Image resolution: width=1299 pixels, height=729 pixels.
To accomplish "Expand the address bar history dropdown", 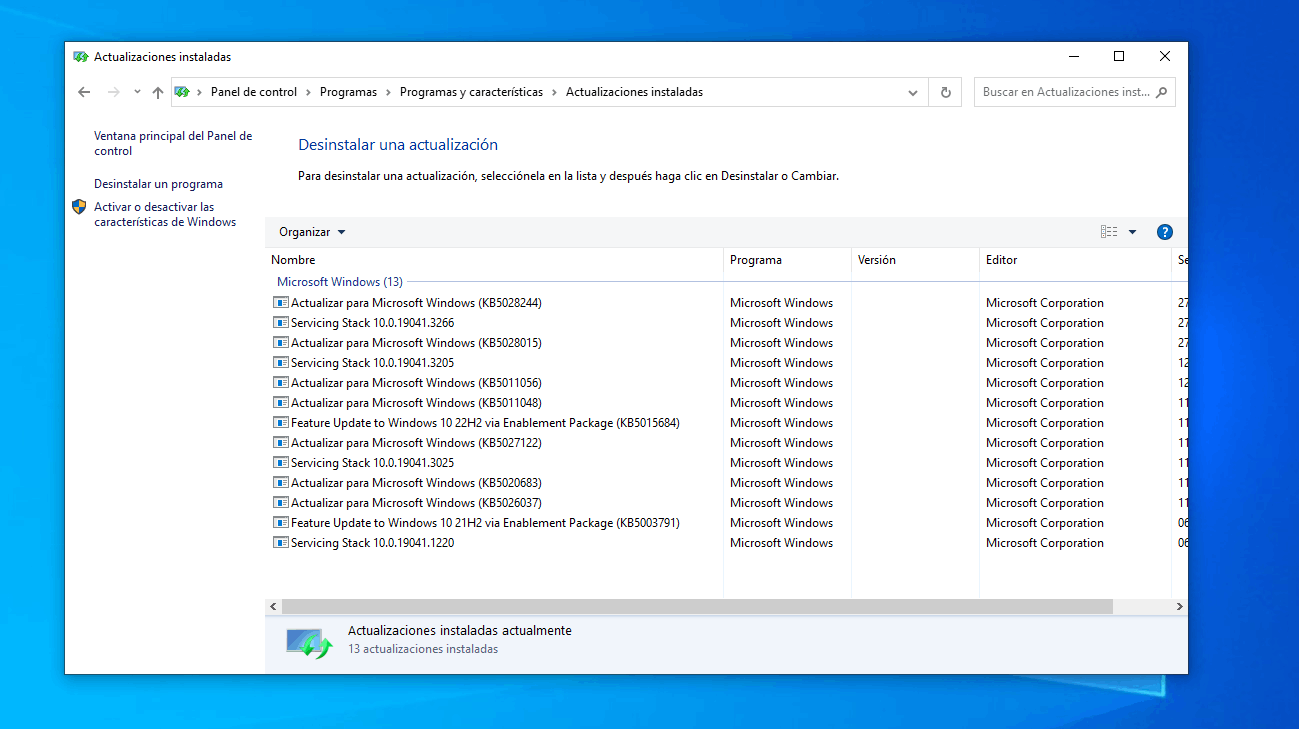I will tap(913, 92).
